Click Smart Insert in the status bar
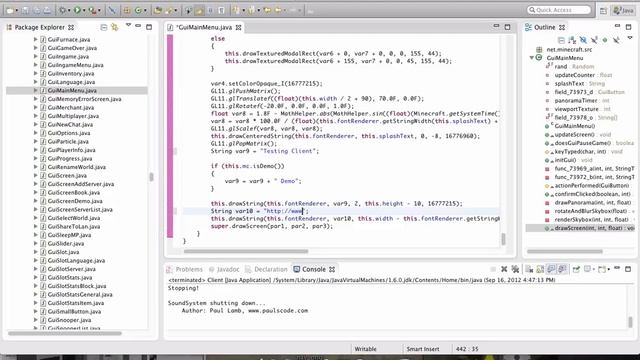Viewport: 640px width, 360px height. pyautogui.click(x=423, y=349)
